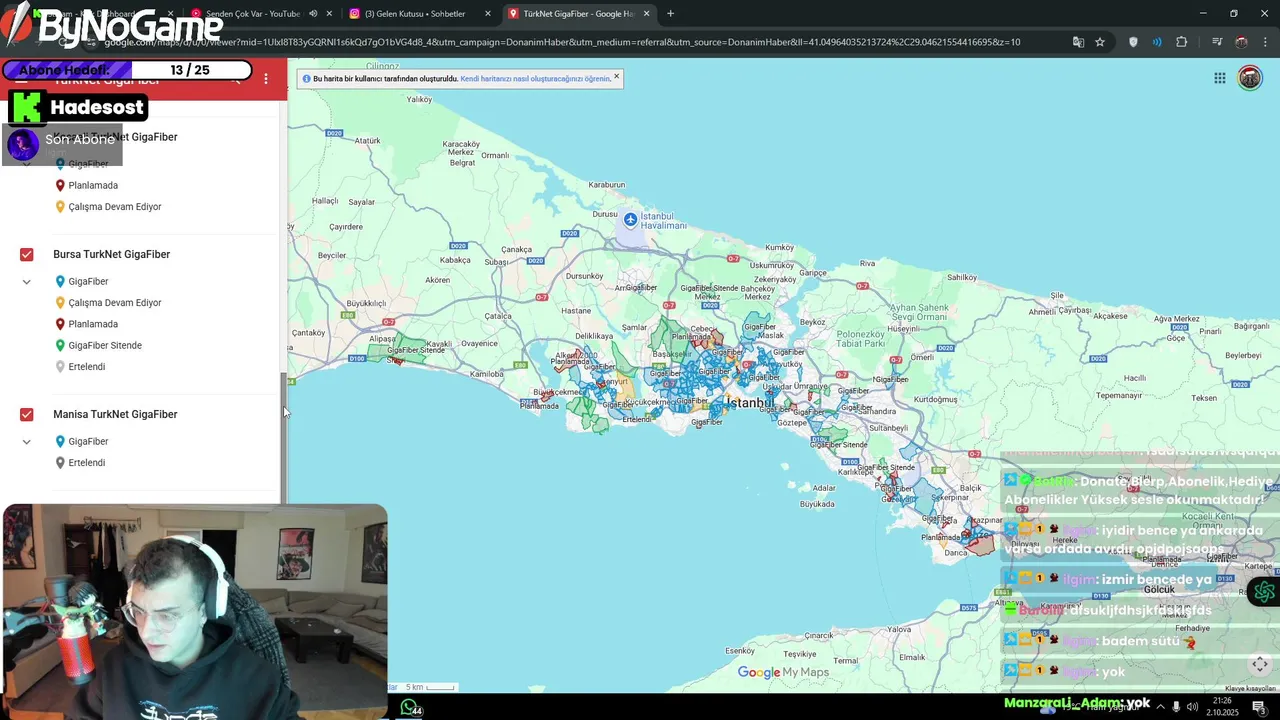
Task: Open the Google apps grid
Action: click(1220, 78)
